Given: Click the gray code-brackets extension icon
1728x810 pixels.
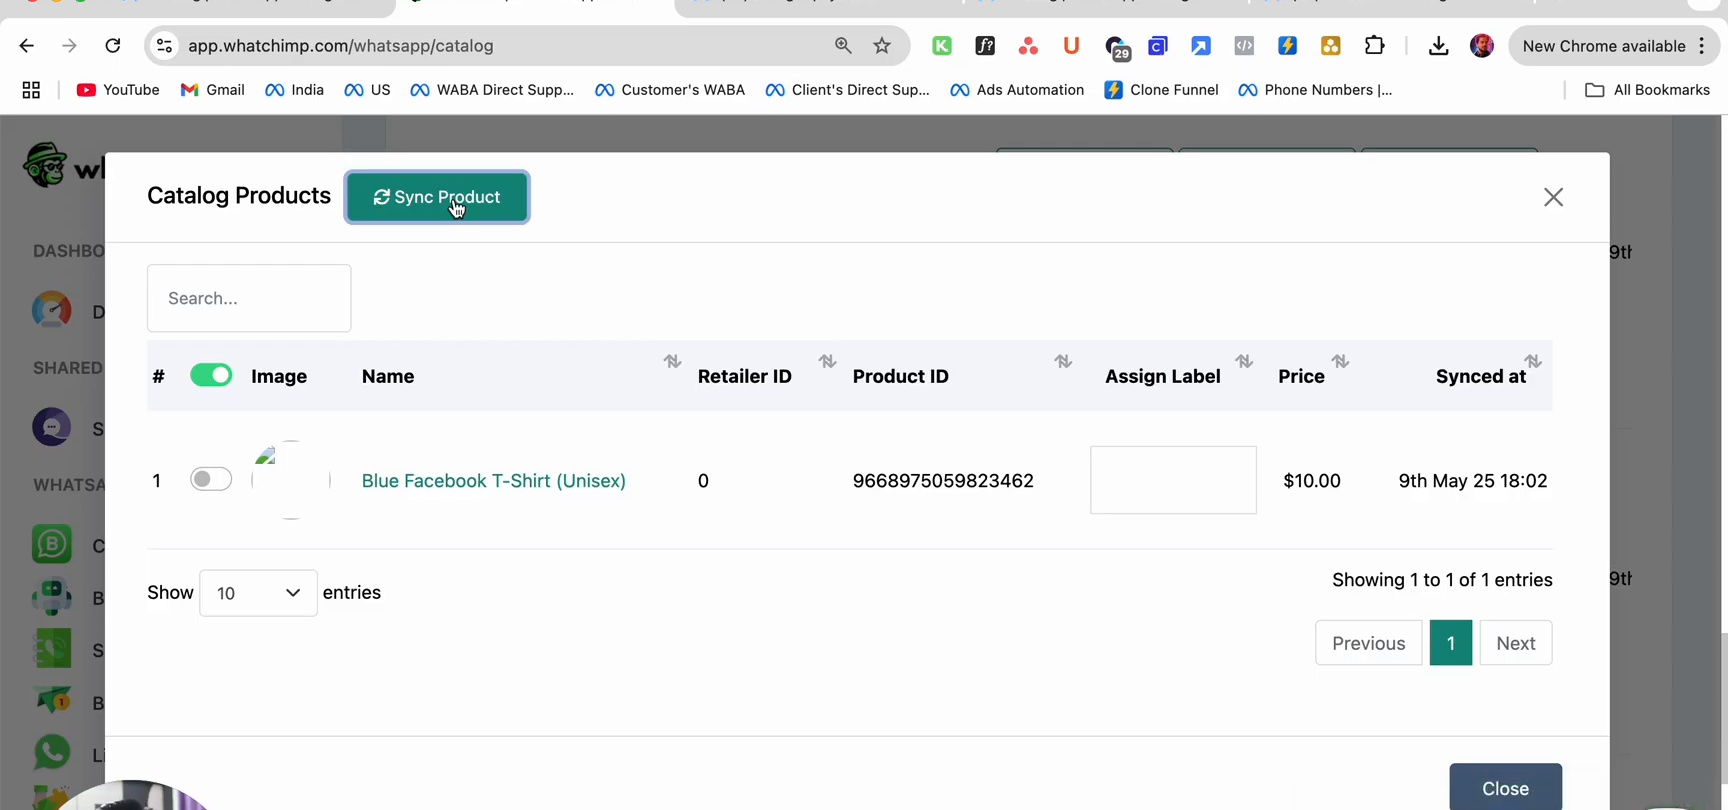Looking at the screenshot, I should click(x=1244, y=45).
